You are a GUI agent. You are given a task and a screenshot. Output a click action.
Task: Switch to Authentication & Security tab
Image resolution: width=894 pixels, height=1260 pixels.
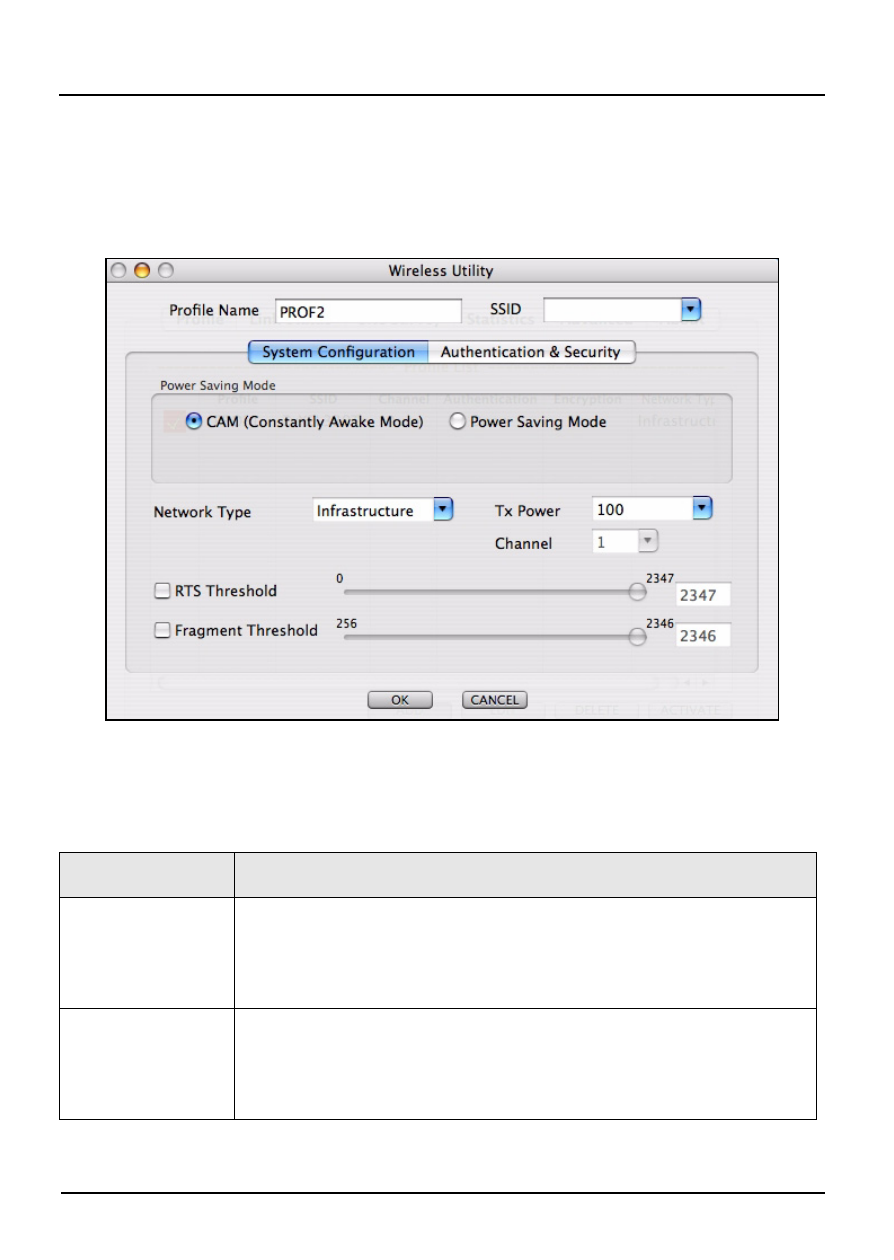(x=531, y=352)
